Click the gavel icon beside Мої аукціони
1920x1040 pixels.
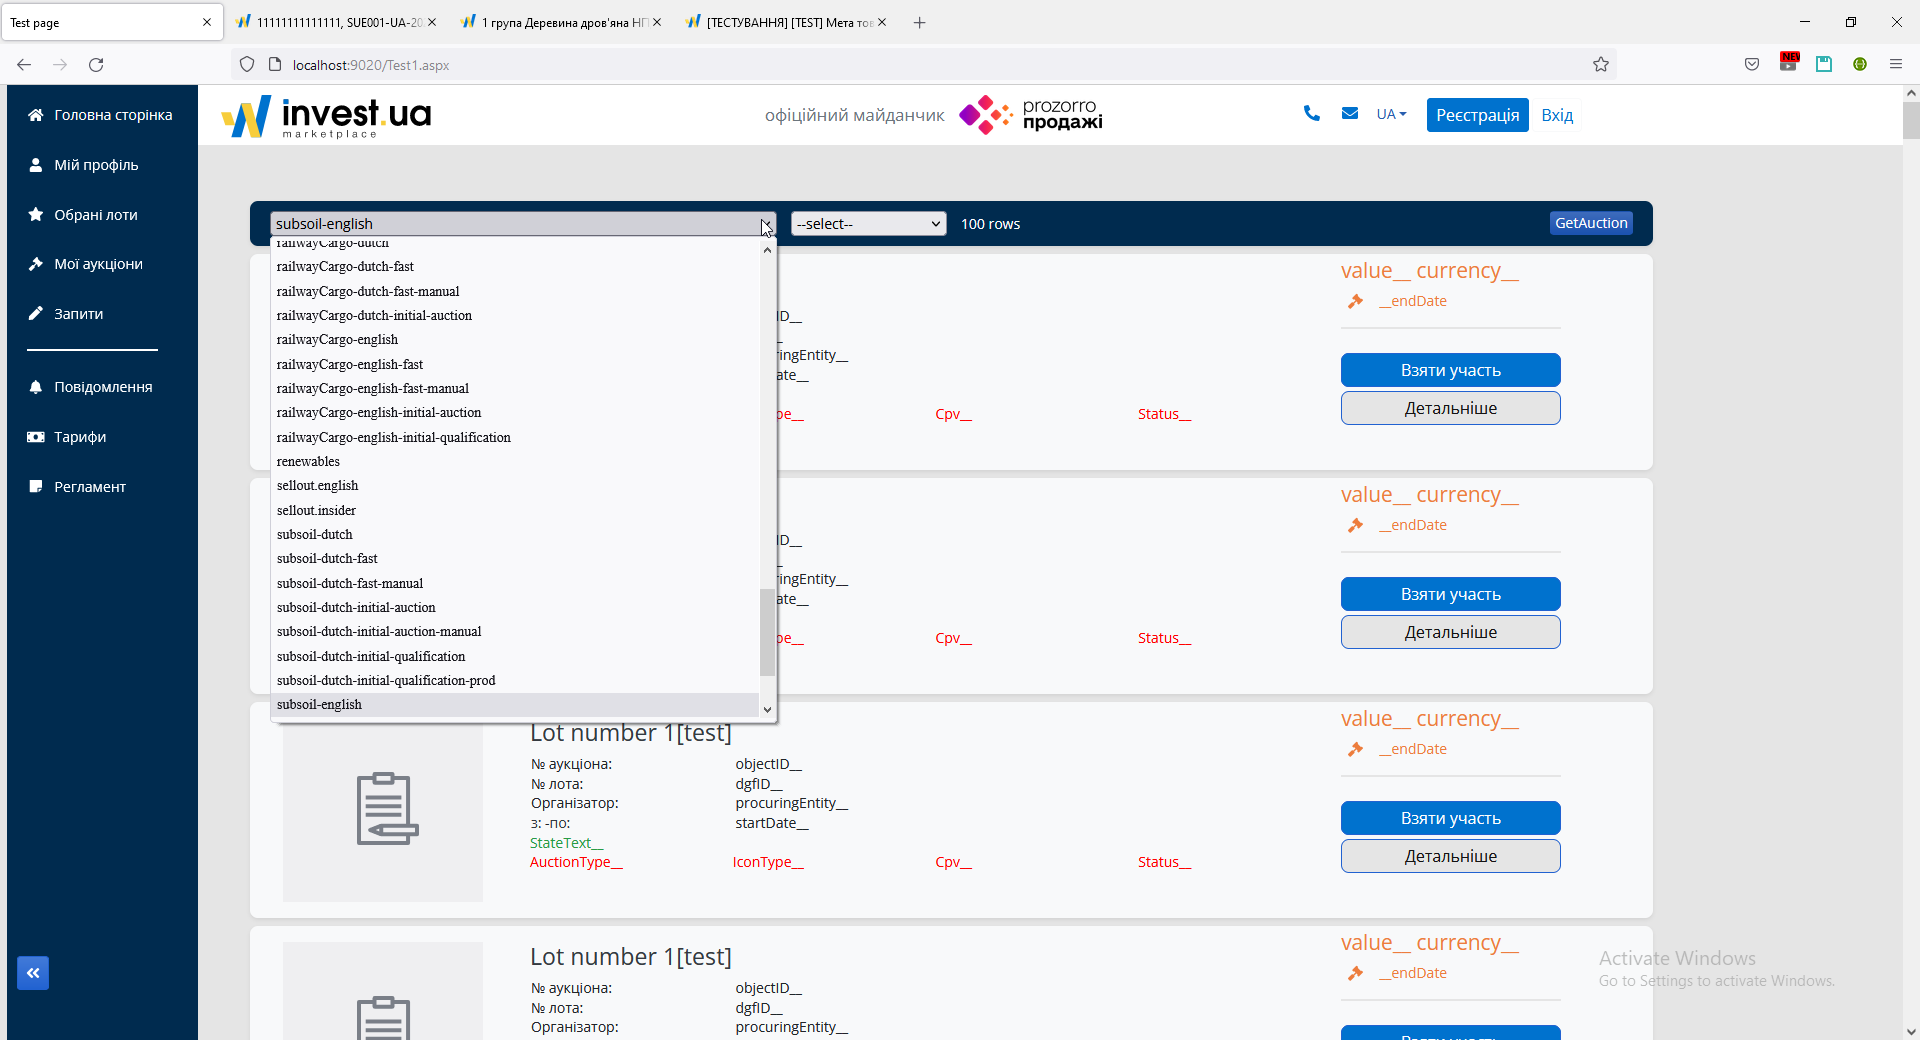(x=36, y=264)
